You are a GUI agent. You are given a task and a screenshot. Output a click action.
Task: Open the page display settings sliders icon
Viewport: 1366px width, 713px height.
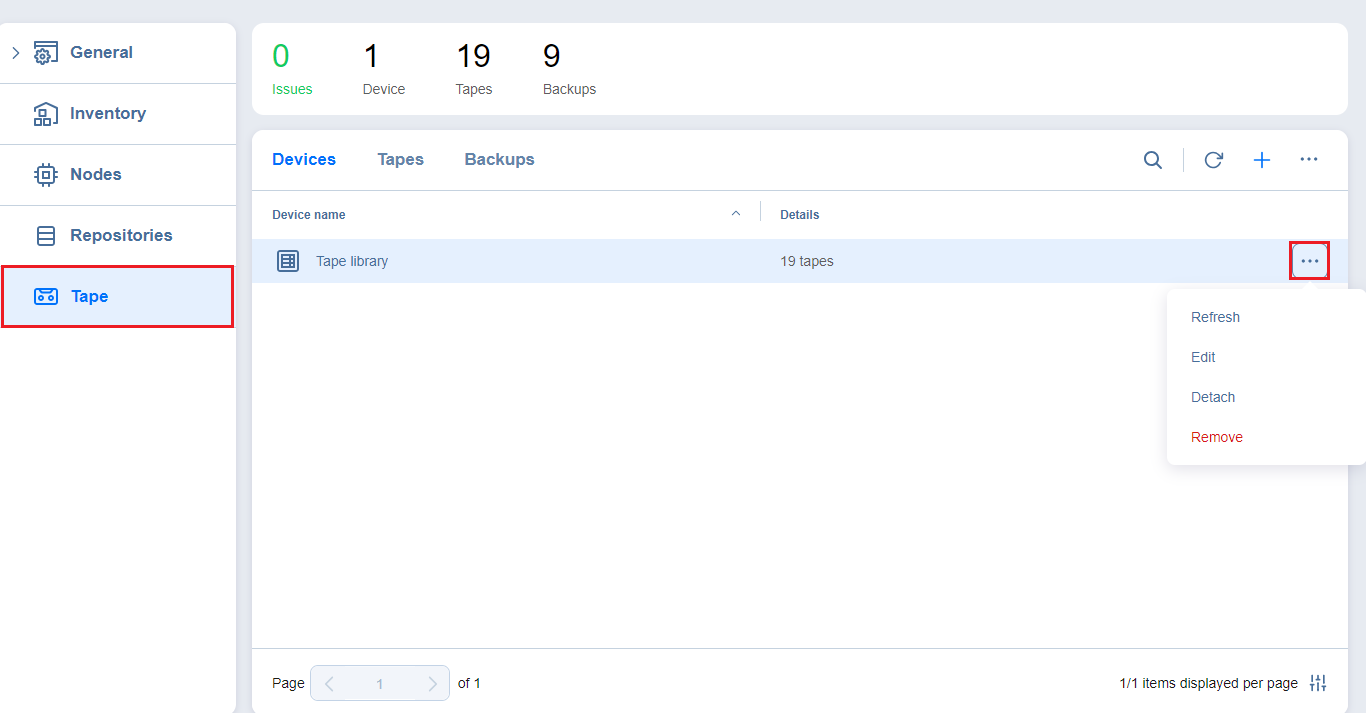(x=1318, y=683)
